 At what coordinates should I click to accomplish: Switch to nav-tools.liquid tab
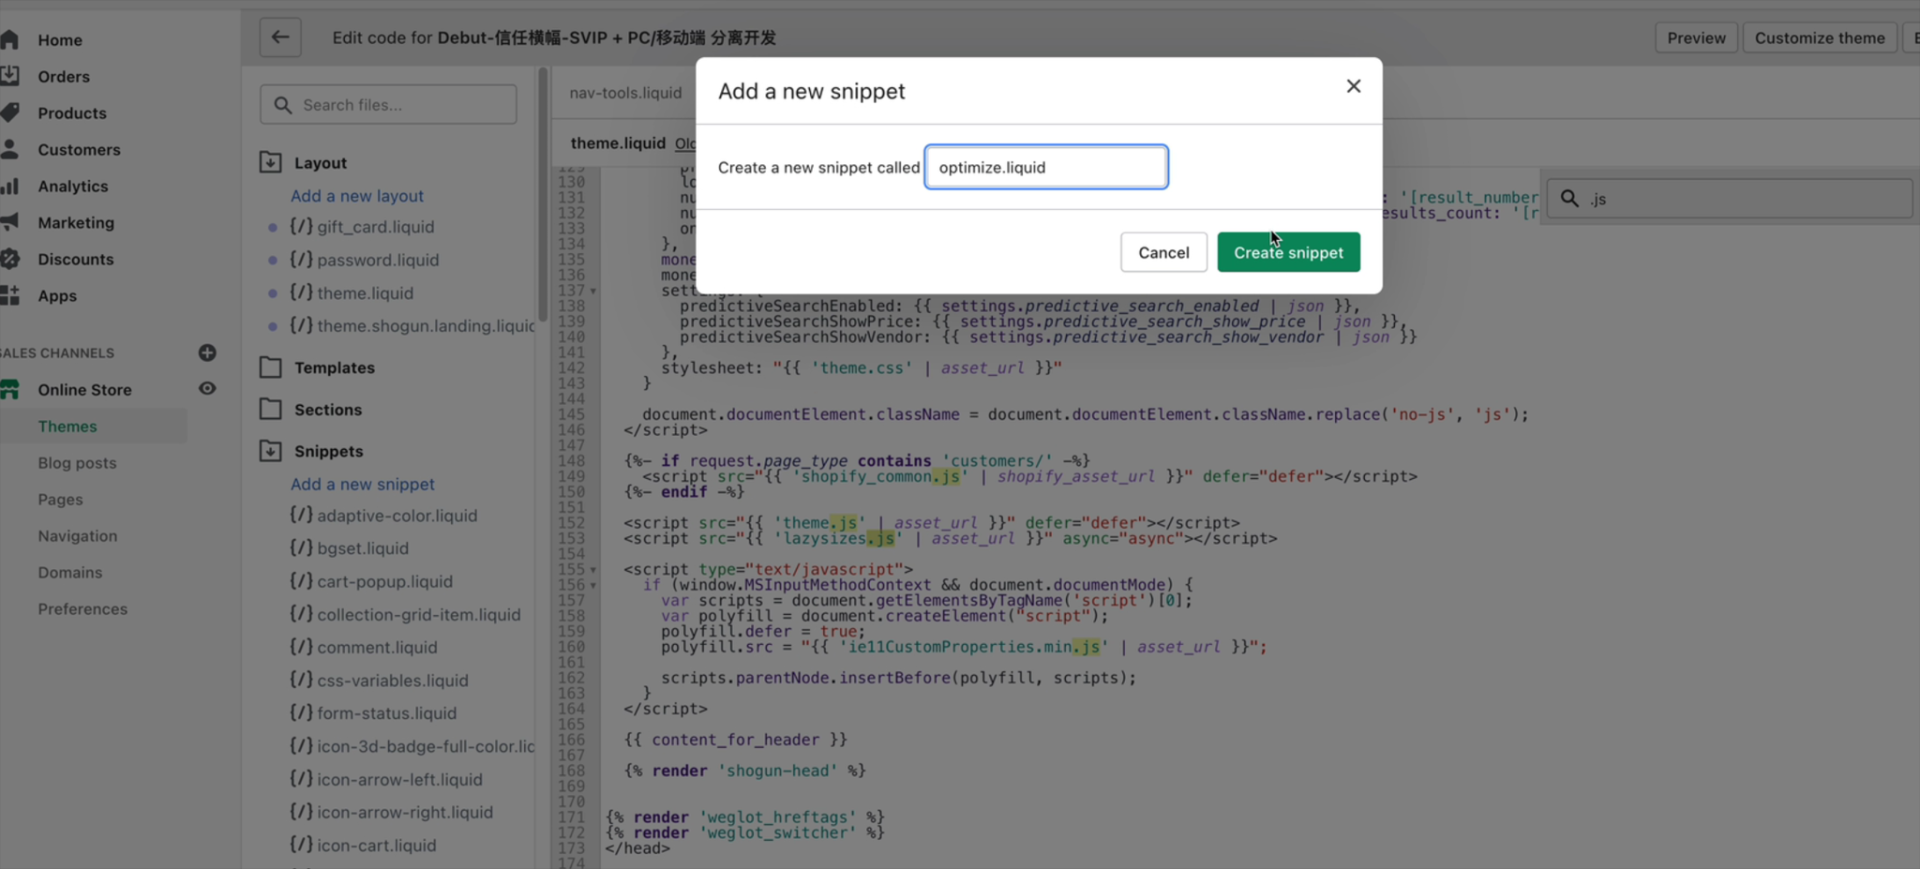[625, 93]
